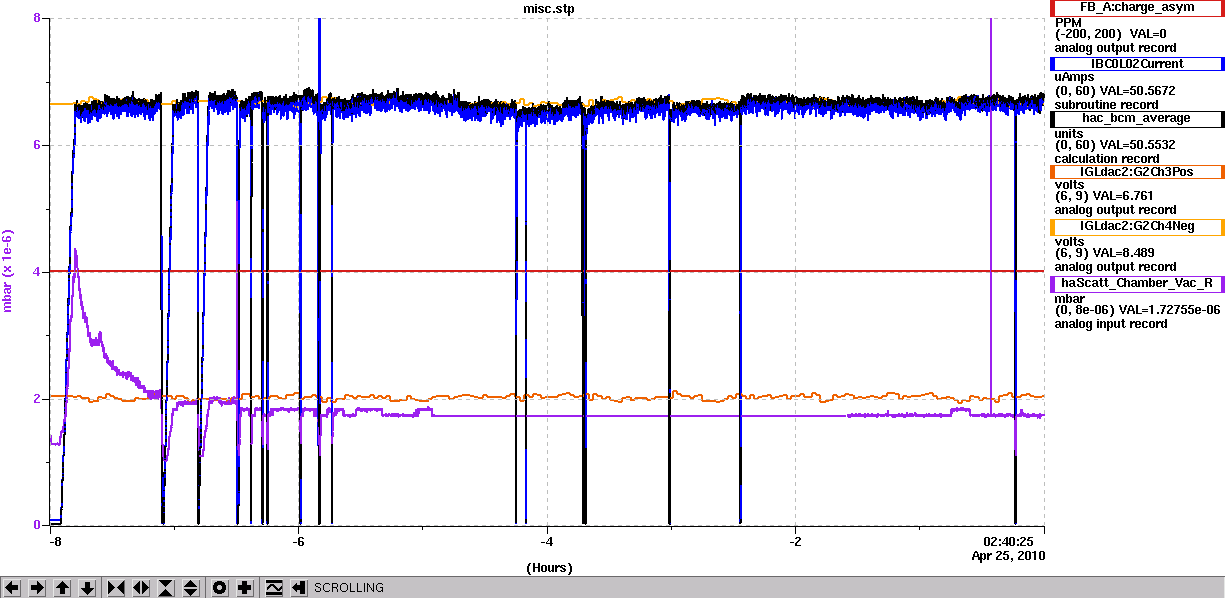Click the -2 hours axis tick label
The height and width of the screenshot is (598, 1225).
click(x=795, y=541)
